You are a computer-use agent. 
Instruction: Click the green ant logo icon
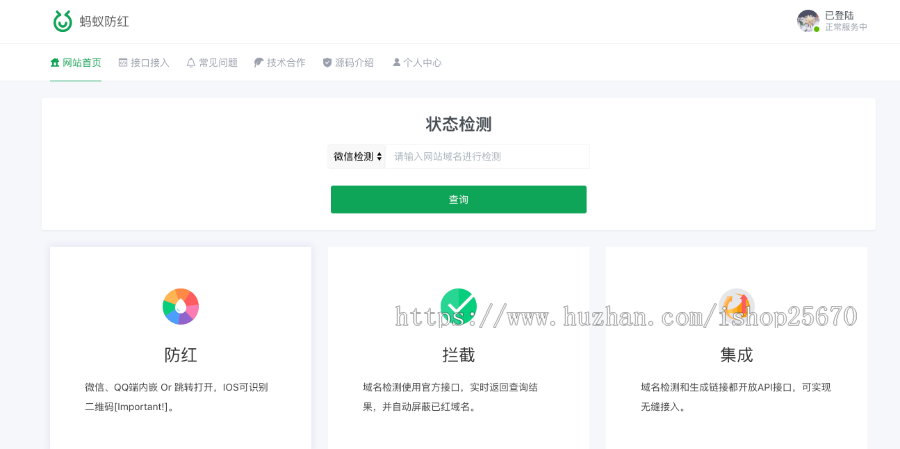tap(63, 21)
